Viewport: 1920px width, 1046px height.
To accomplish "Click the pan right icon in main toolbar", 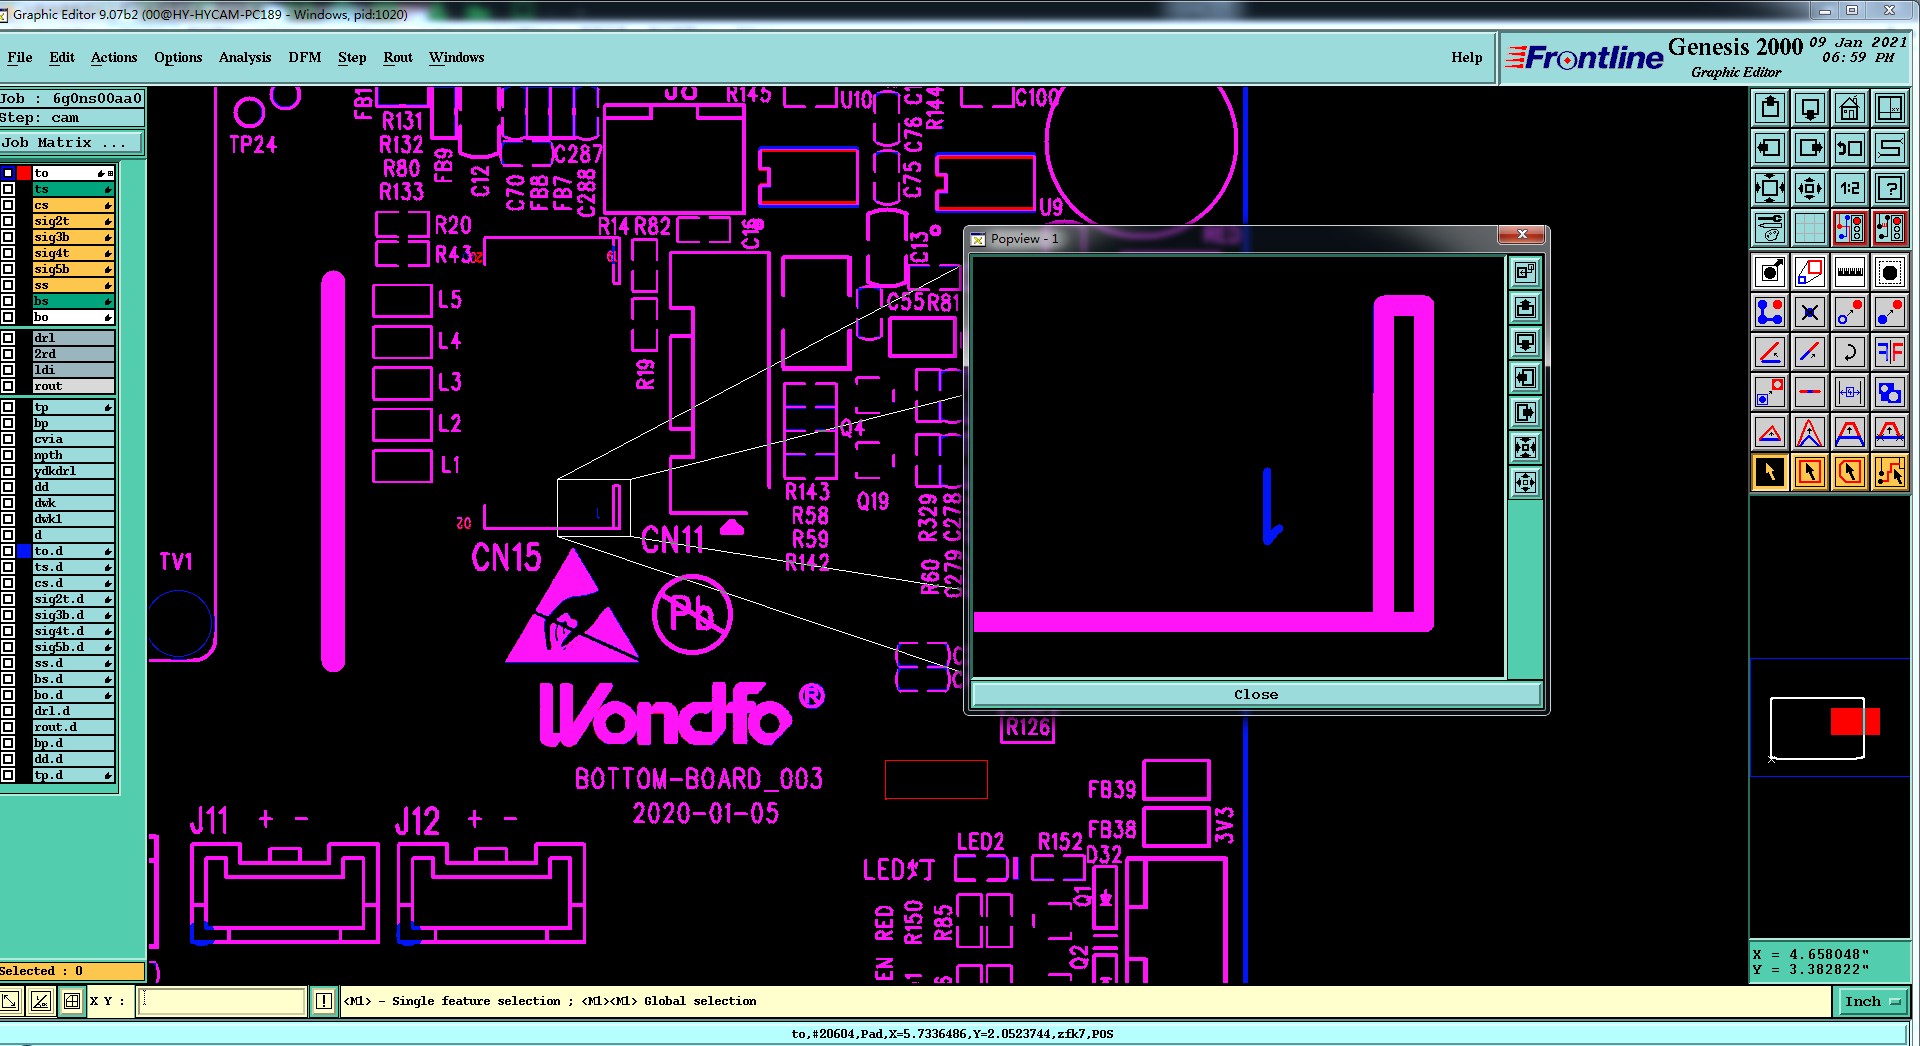I will pyautogui.click(x=1810, y=148).
